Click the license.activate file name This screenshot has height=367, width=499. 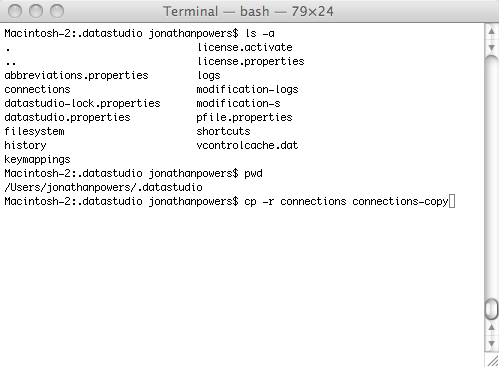pos(244,47)
